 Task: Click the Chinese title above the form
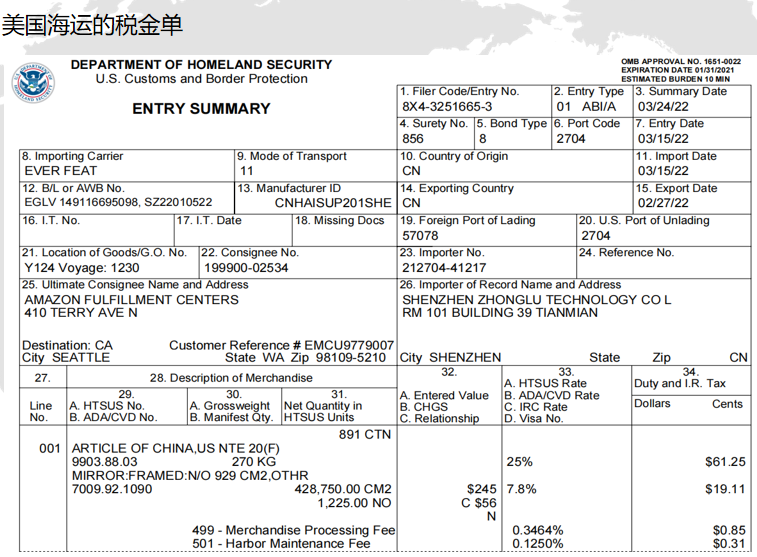tap(92, 24)
